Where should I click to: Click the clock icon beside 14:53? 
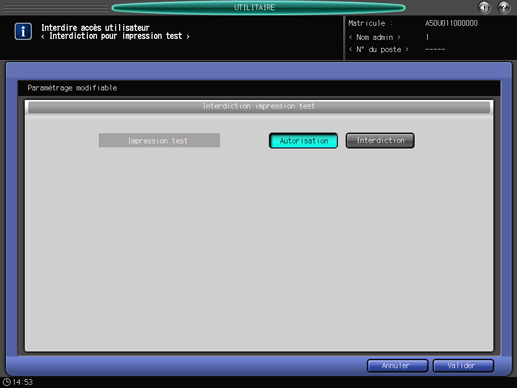point(6,382)
